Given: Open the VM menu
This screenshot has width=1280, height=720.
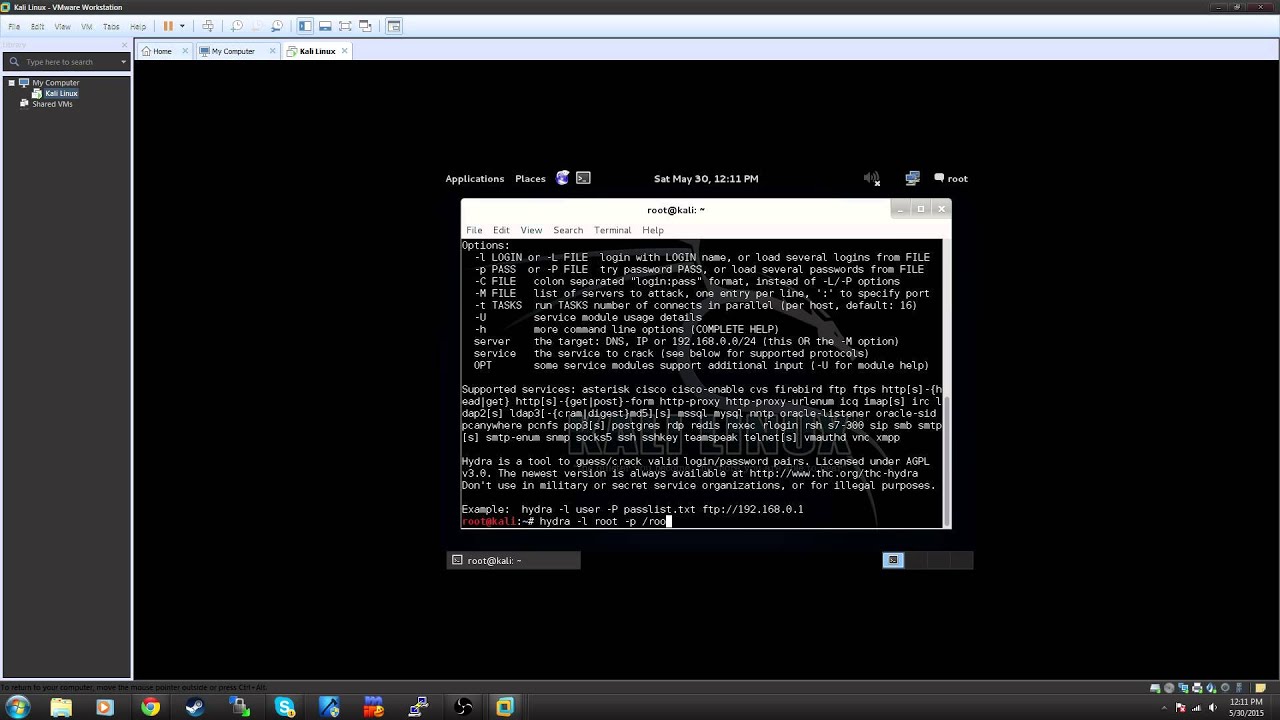Looking at the screenshot, I should tap(86, 27).
